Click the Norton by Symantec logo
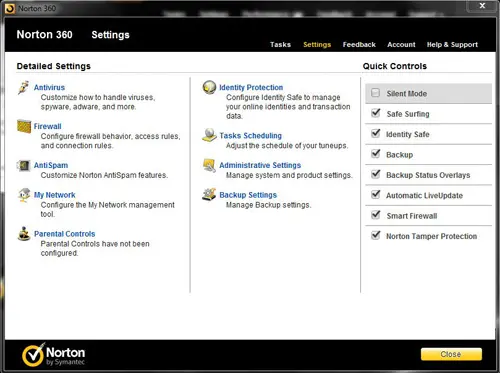This screenshot has width=500, height=373. click(x=53, y=355)
